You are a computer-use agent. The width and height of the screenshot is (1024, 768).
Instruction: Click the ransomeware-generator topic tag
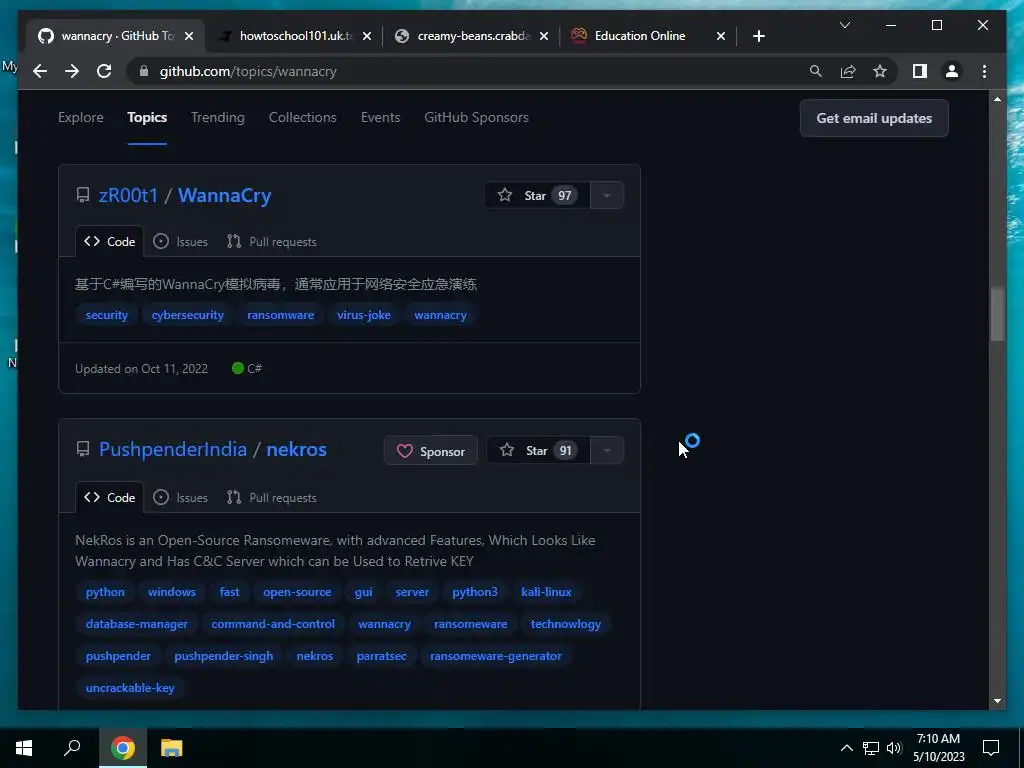495,656
